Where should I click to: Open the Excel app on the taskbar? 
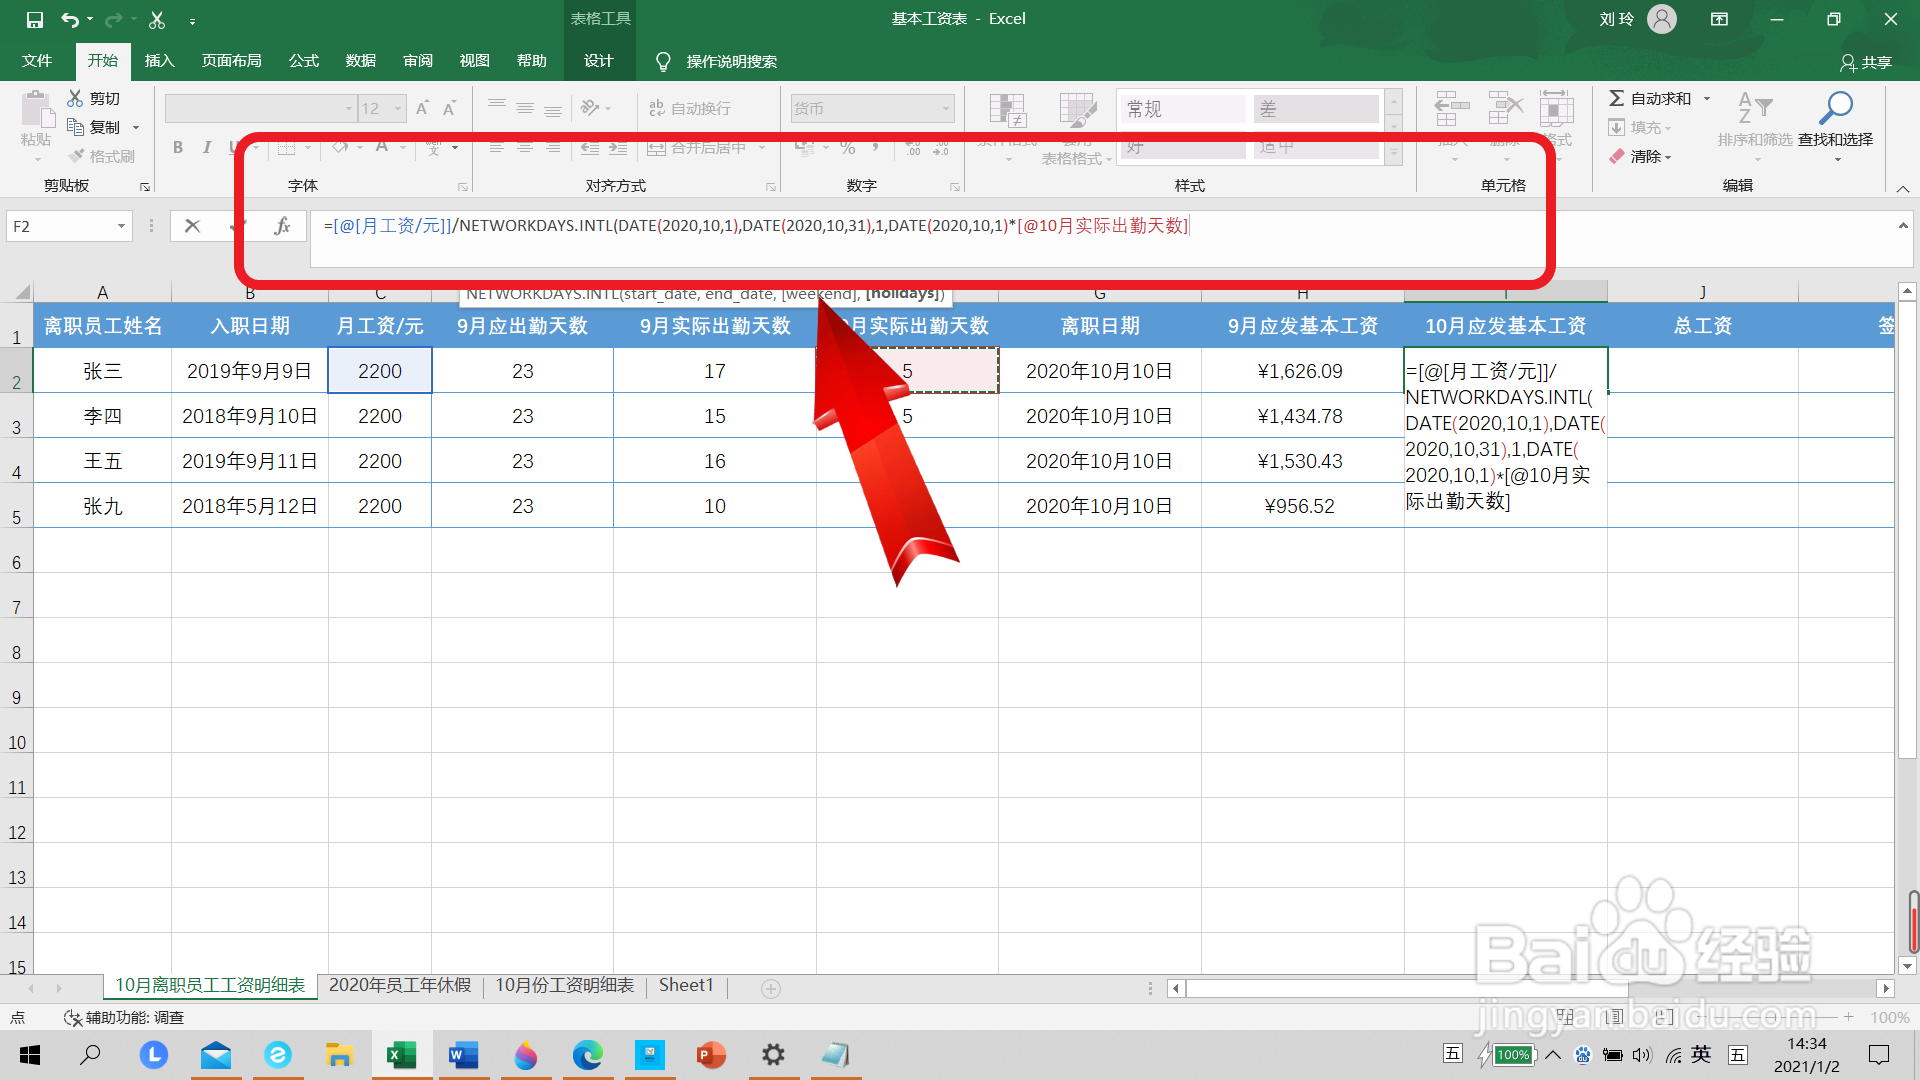[401, 1055]
